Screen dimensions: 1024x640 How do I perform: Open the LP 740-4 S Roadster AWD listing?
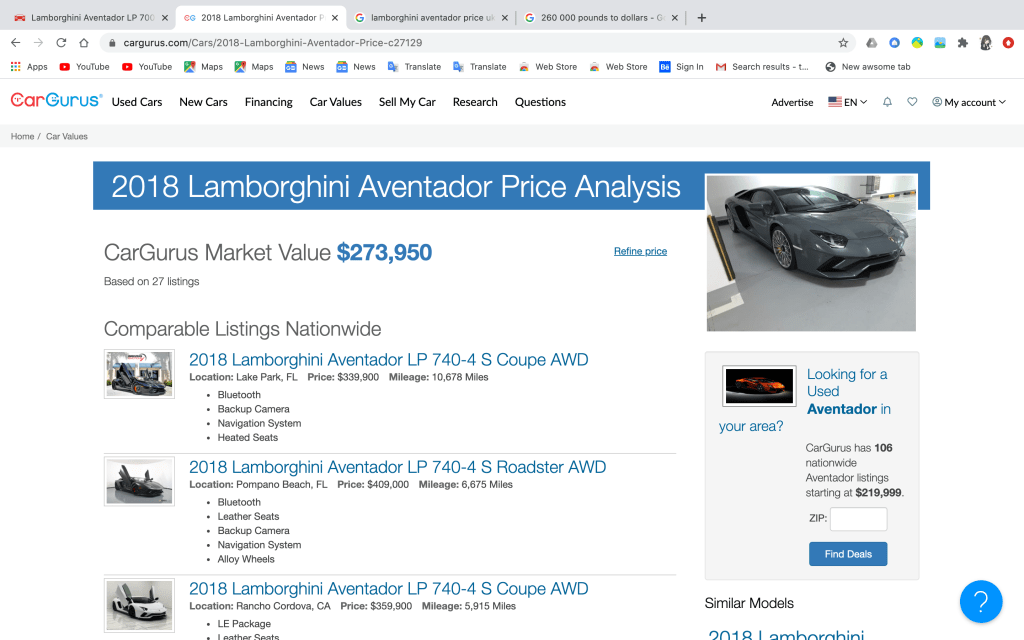pos(397,467)
